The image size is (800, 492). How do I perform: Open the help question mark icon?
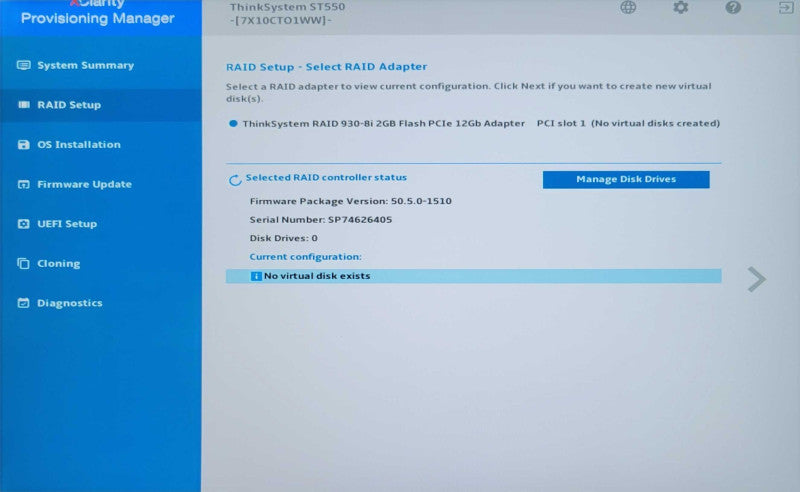pos(733,7)
